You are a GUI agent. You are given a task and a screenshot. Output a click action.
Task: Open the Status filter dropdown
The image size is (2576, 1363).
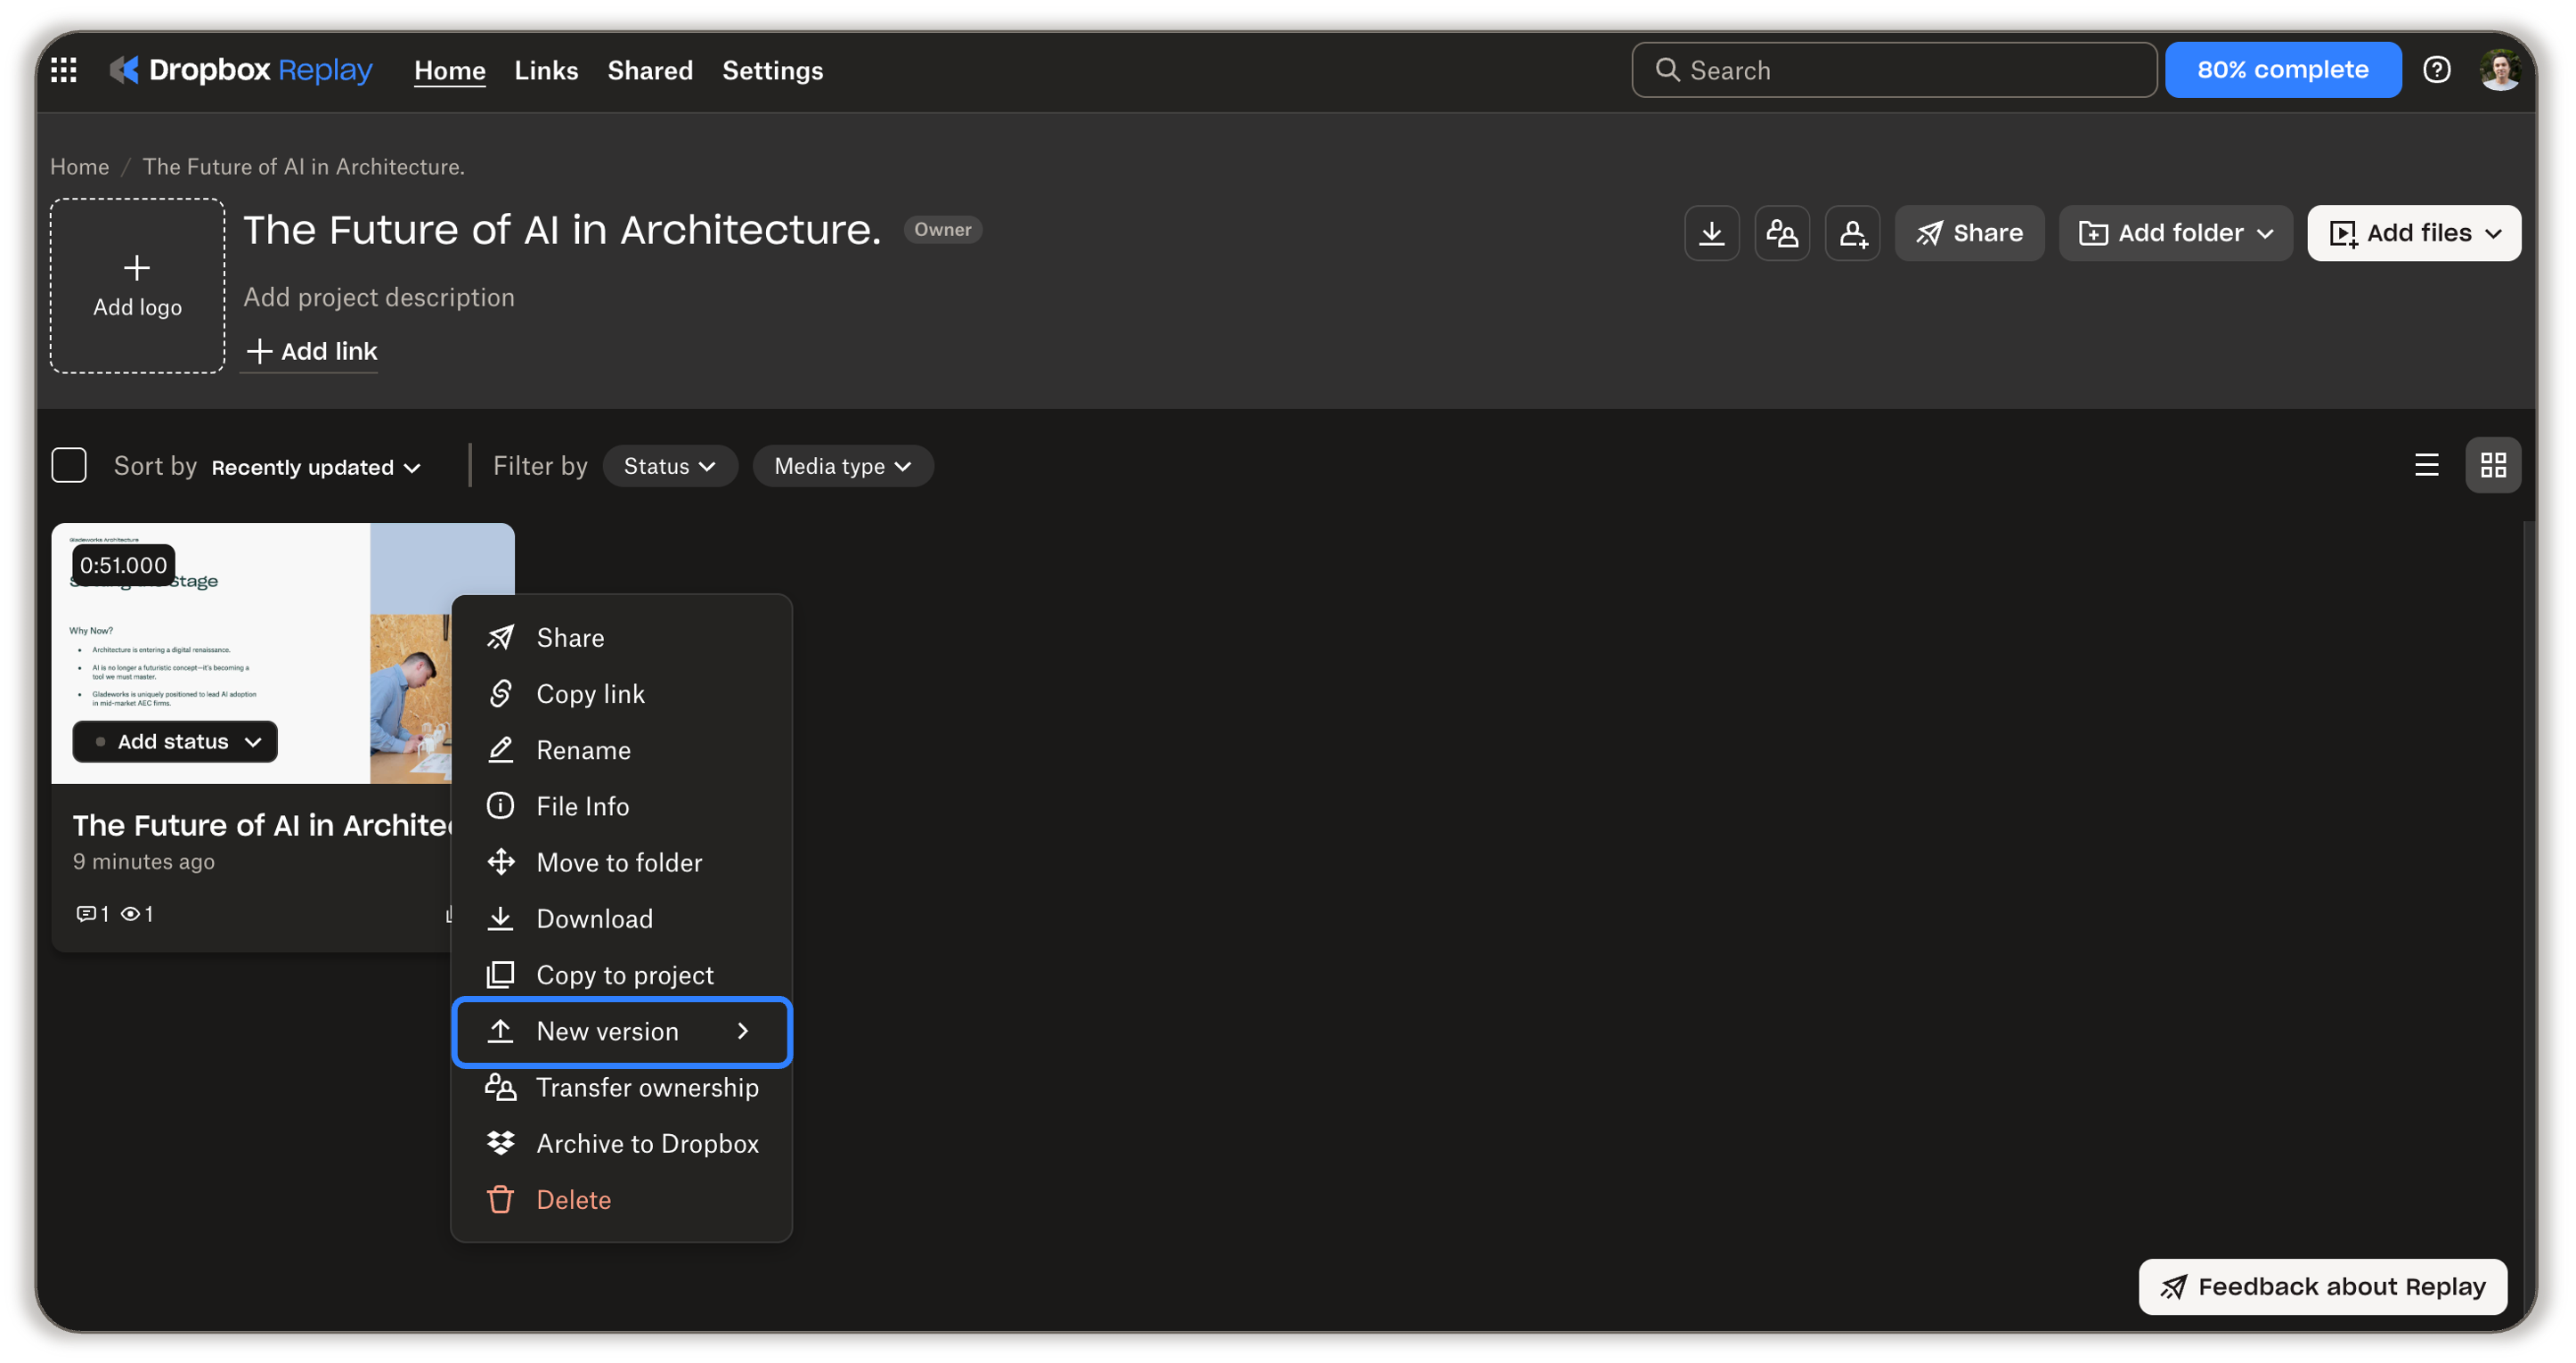[x=670, y=466]
